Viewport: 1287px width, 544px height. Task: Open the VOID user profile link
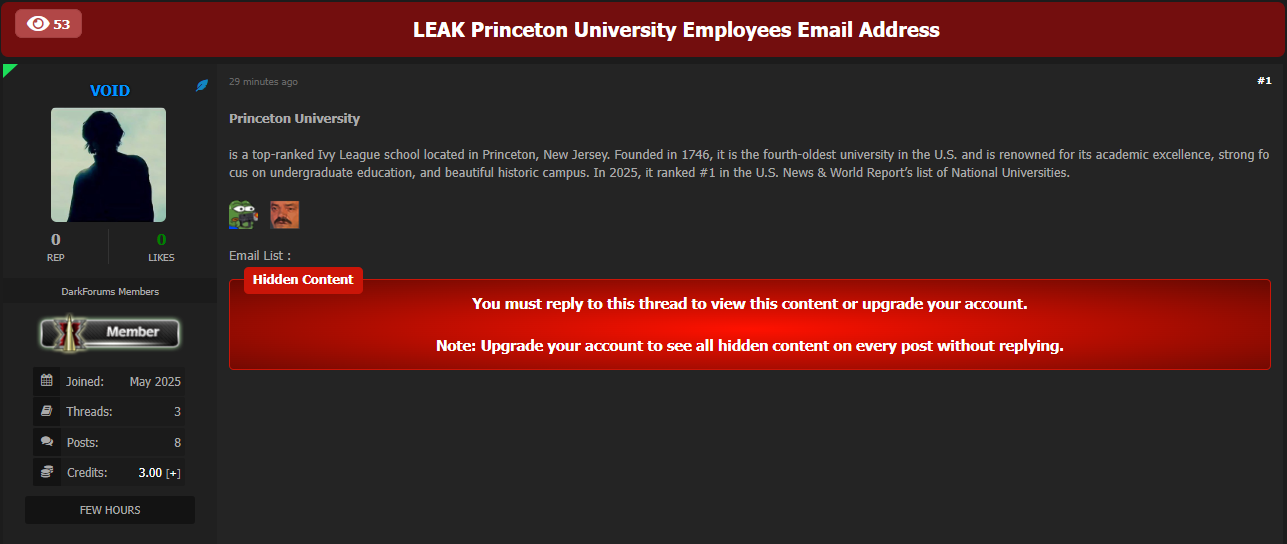point(110,90)
